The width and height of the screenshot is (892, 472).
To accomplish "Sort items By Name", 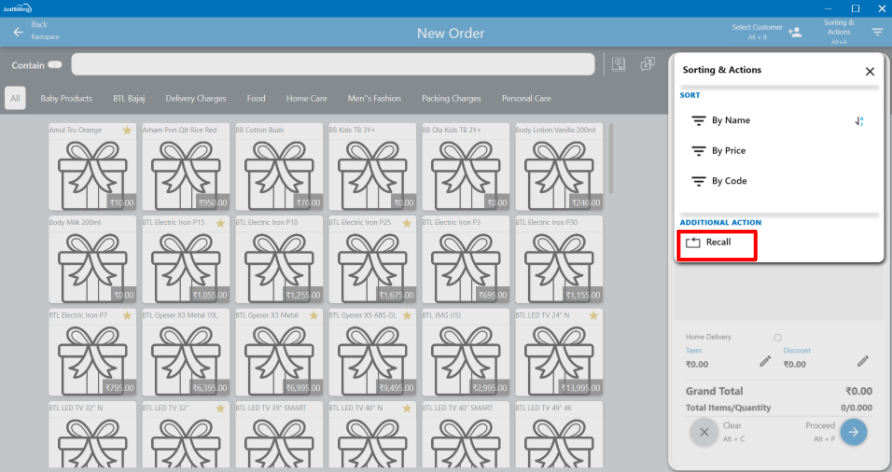I will coord(730,121).
